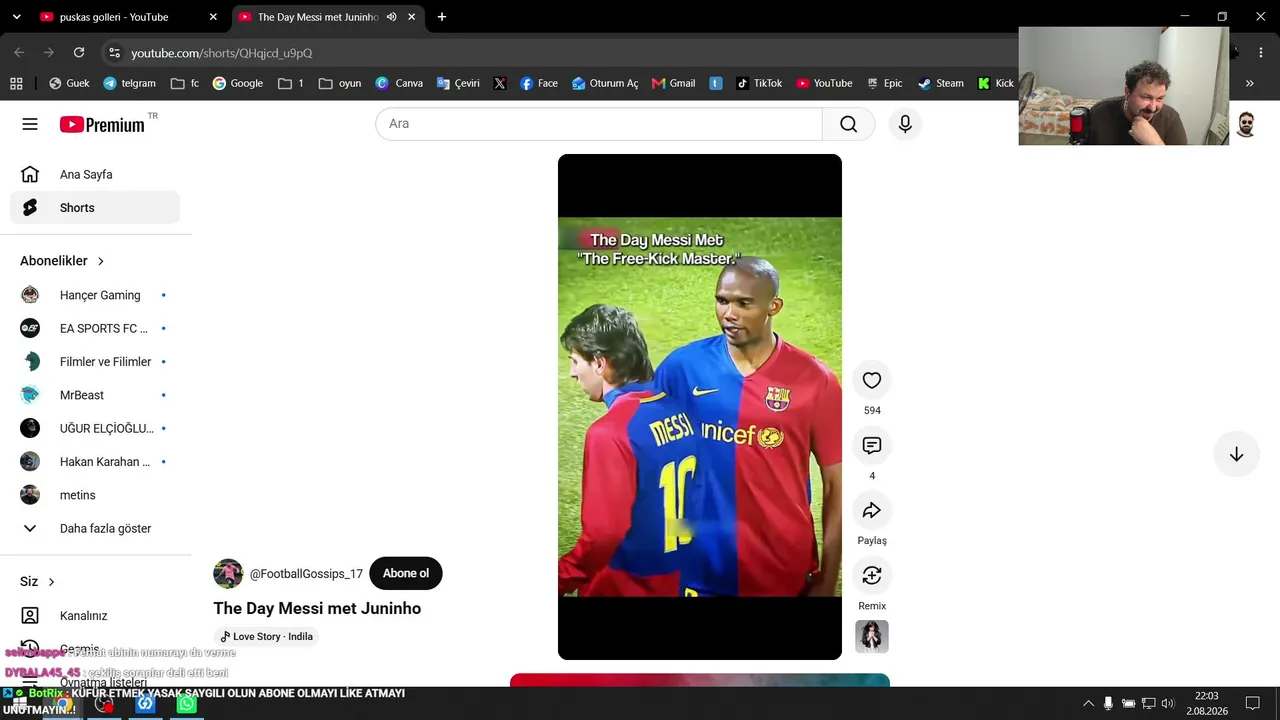
Task: Open the Steam bookmark
Action: click(x=941, y=83)
